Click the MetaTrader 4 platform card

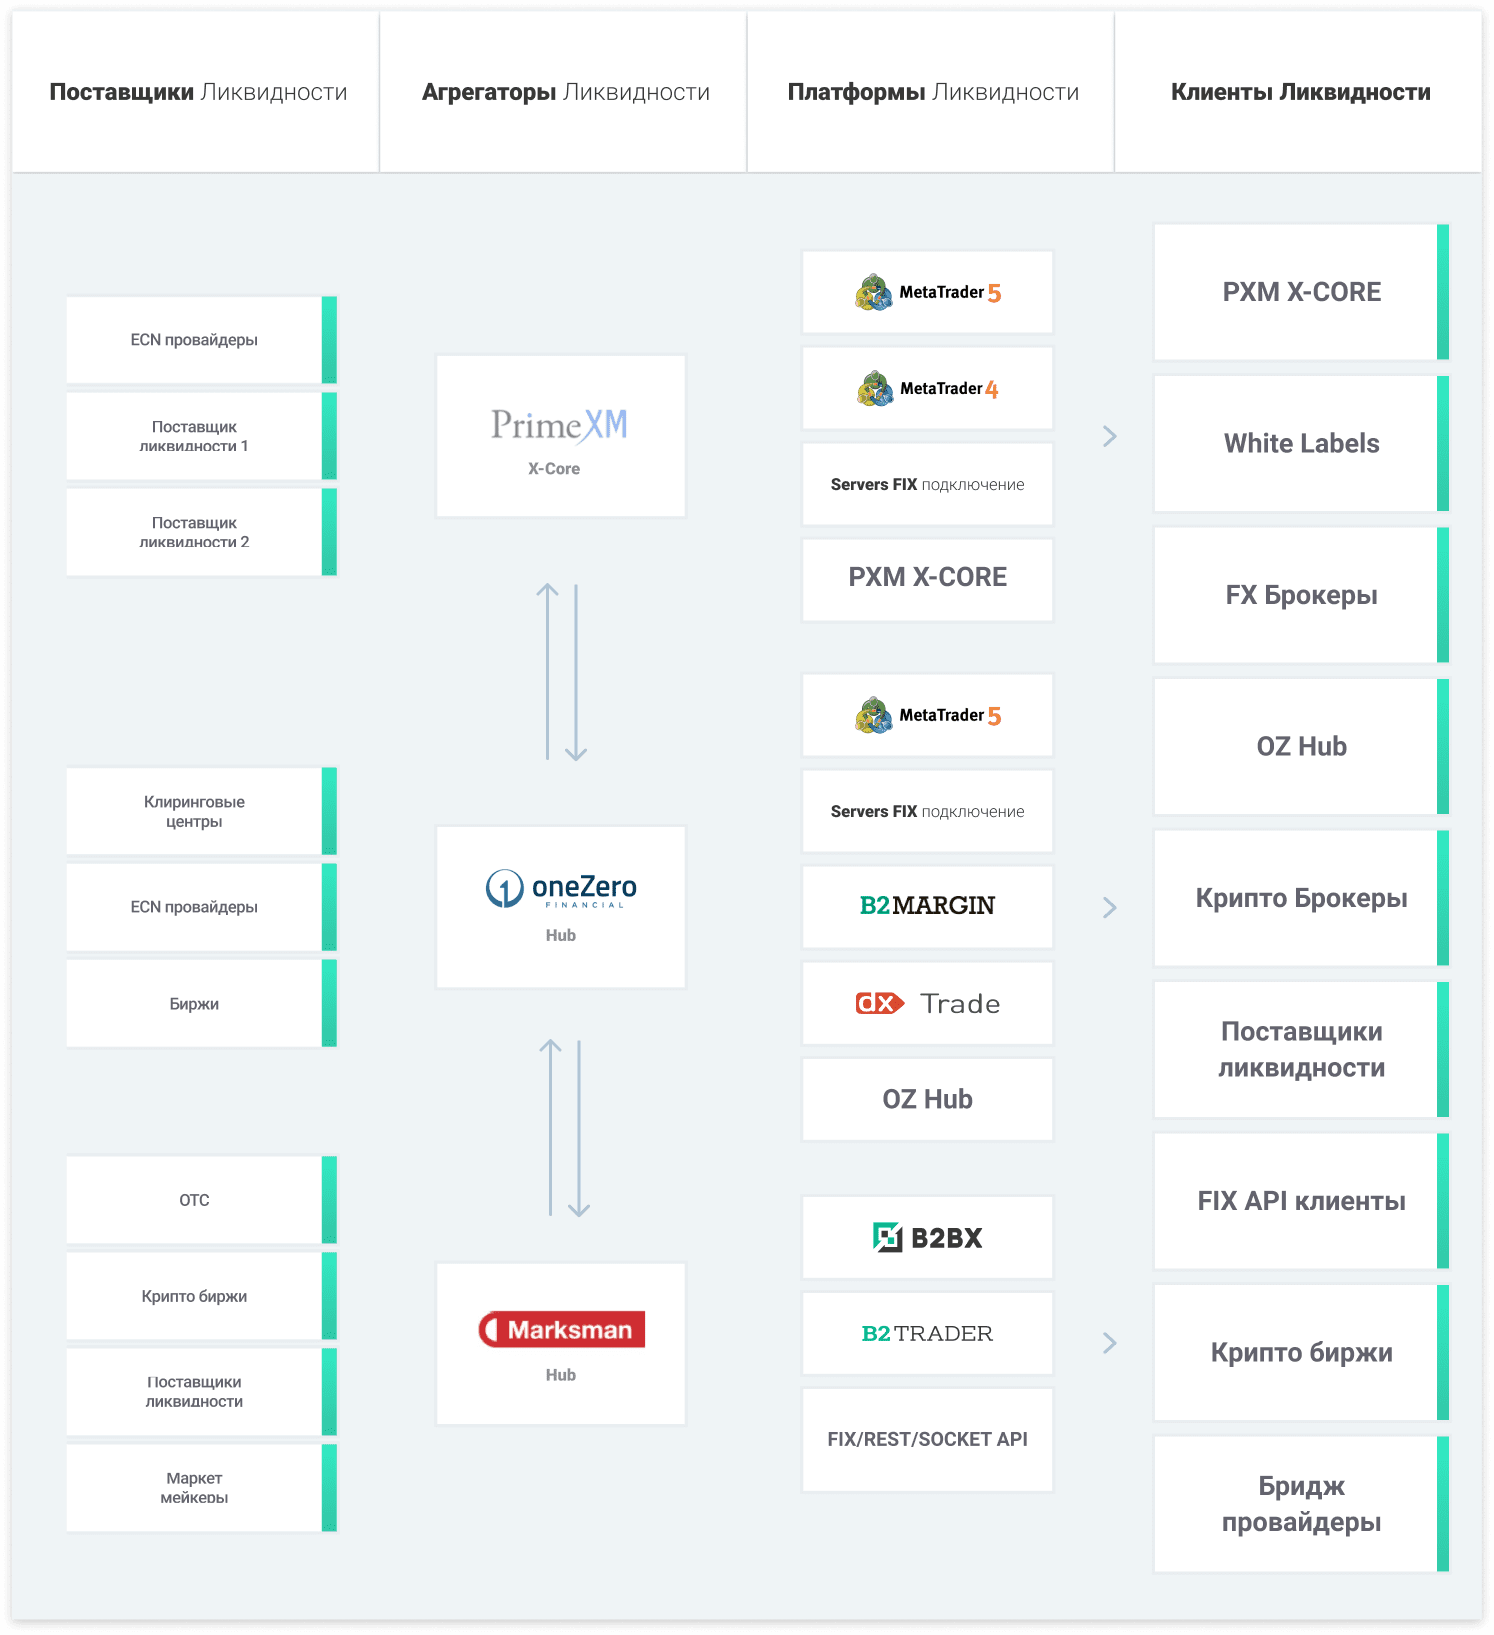click(x=927, y=388)
